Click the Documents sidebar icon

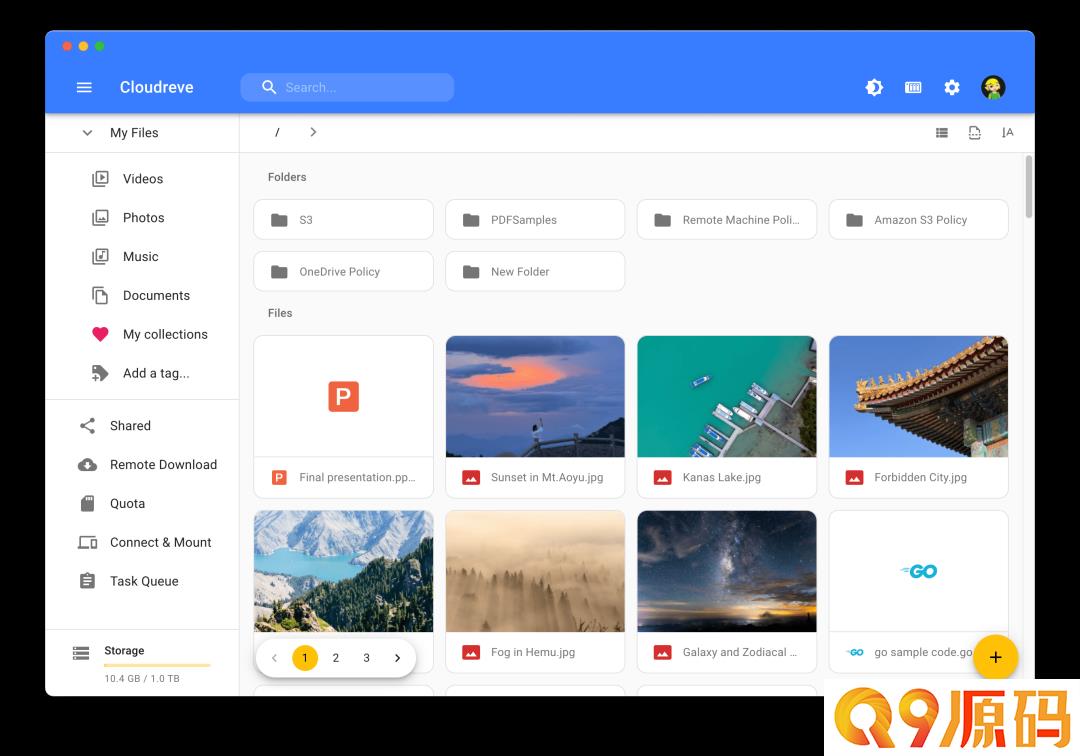[x=101, y=295]
